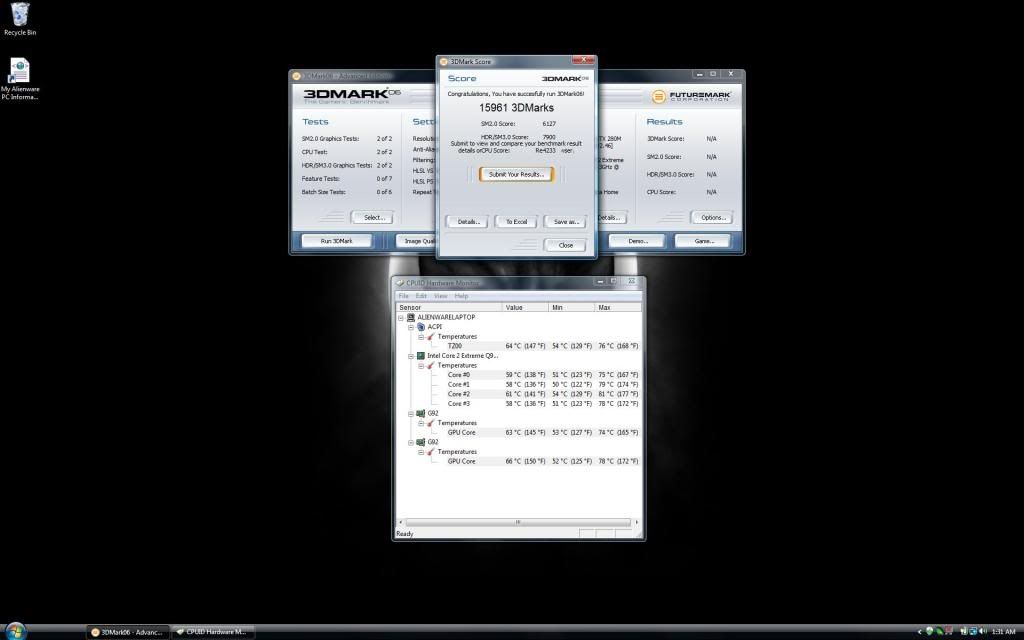Open the File menu in Hardware Monitor

click(x=404, y=296)
